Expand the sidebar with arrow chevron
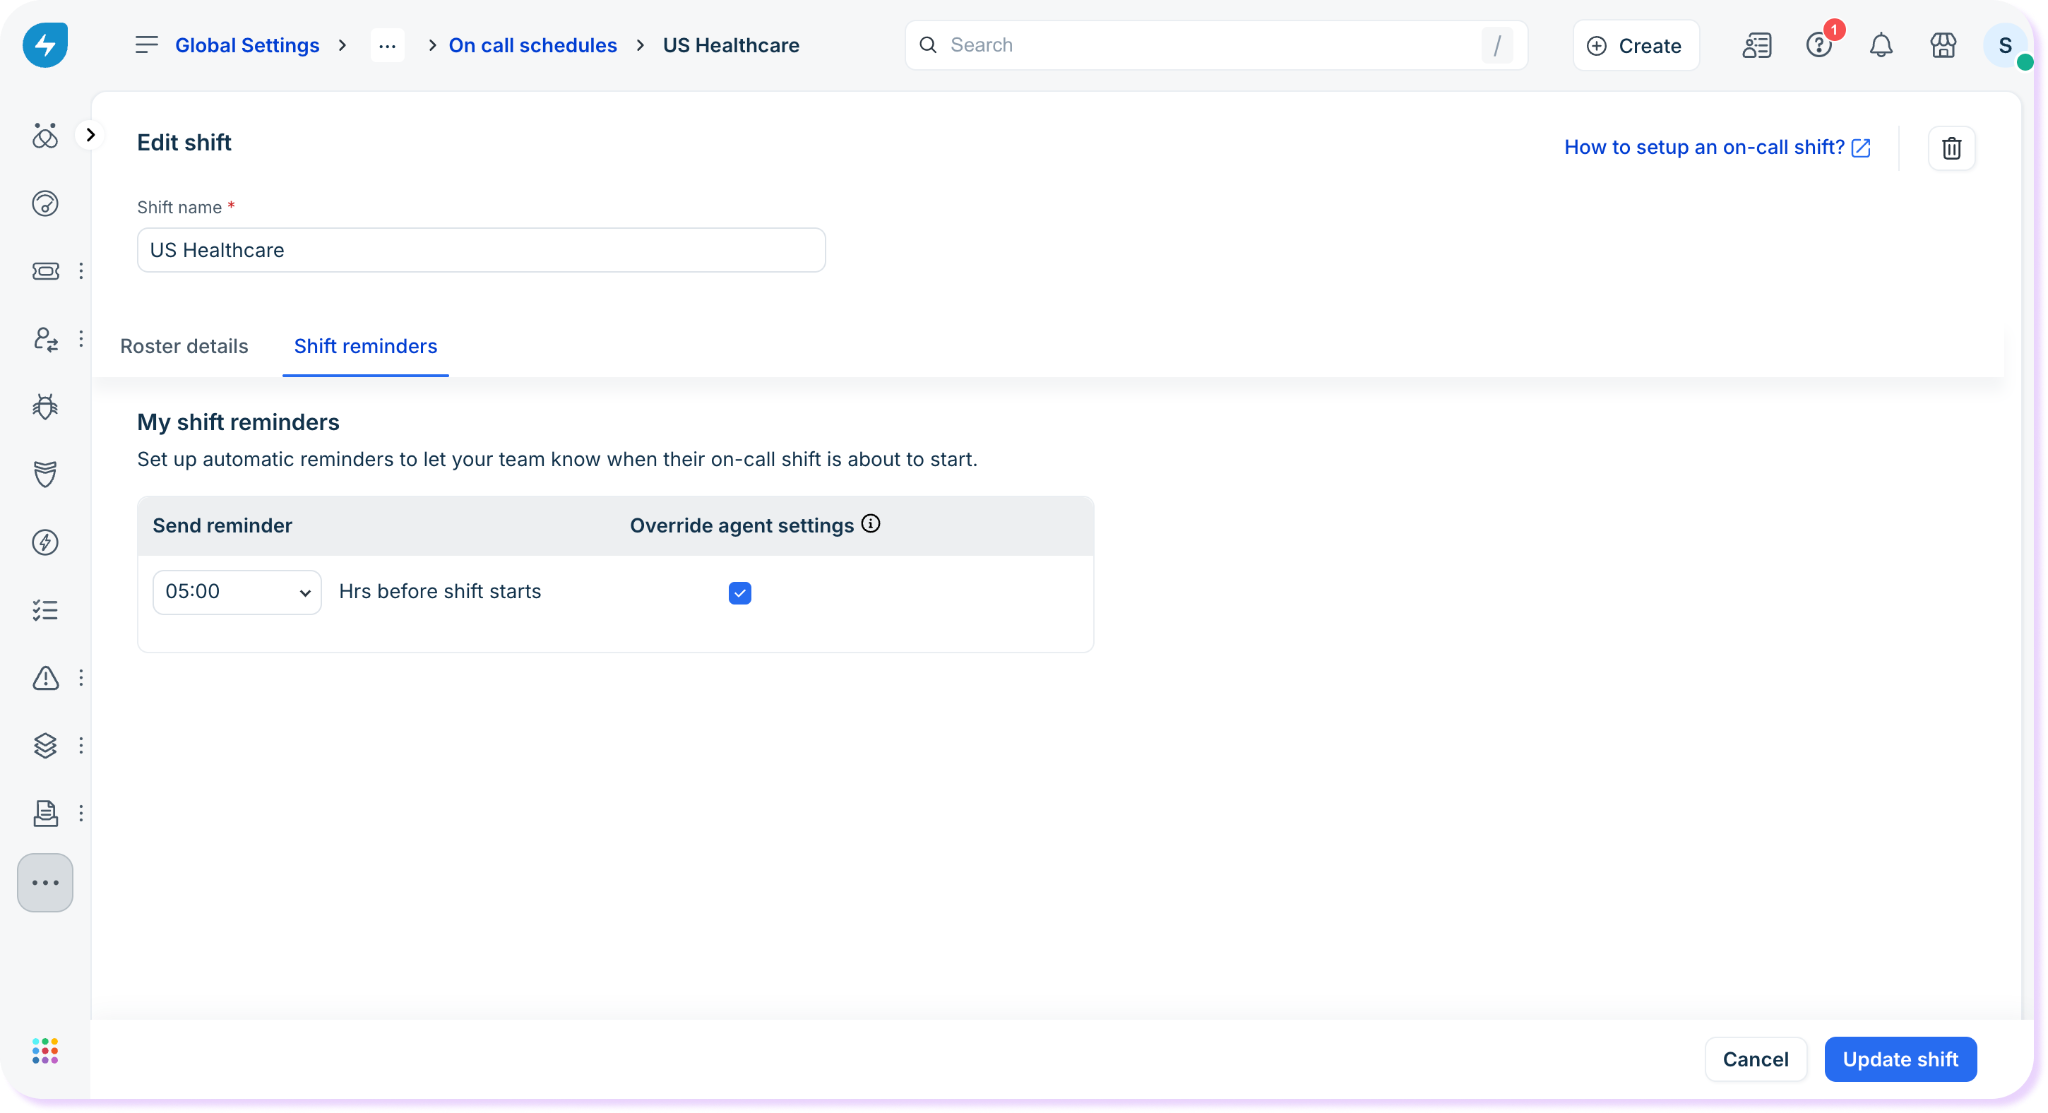 point(90,135)
